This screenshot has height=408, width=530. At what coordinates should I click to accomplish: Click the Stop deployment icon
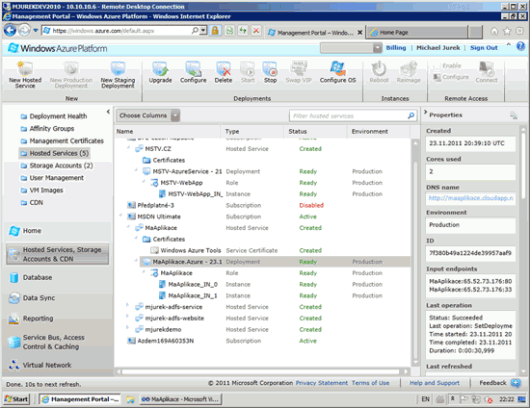(270, 69)
